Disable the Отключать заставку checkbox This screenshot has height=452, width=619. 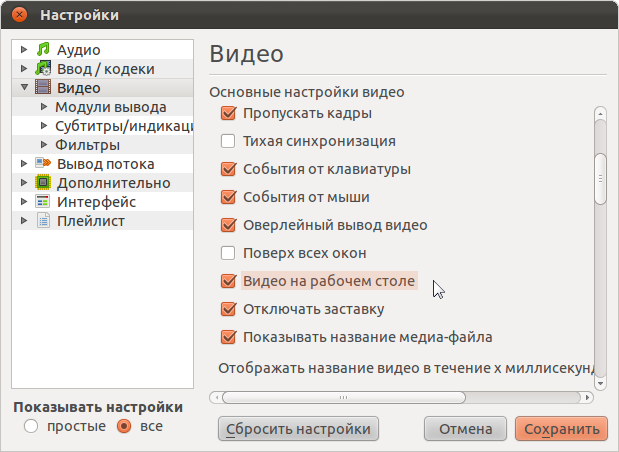click(228, 309)
